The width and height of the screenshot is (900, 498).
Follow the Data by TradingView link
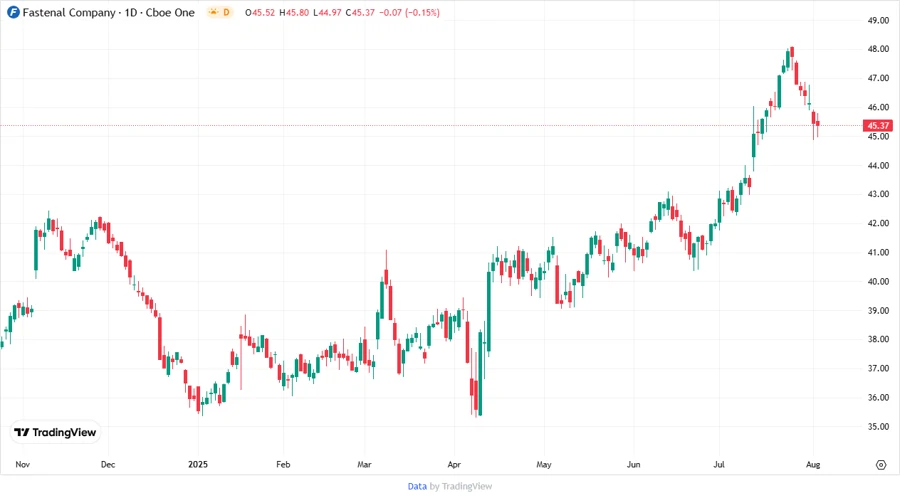449,486
